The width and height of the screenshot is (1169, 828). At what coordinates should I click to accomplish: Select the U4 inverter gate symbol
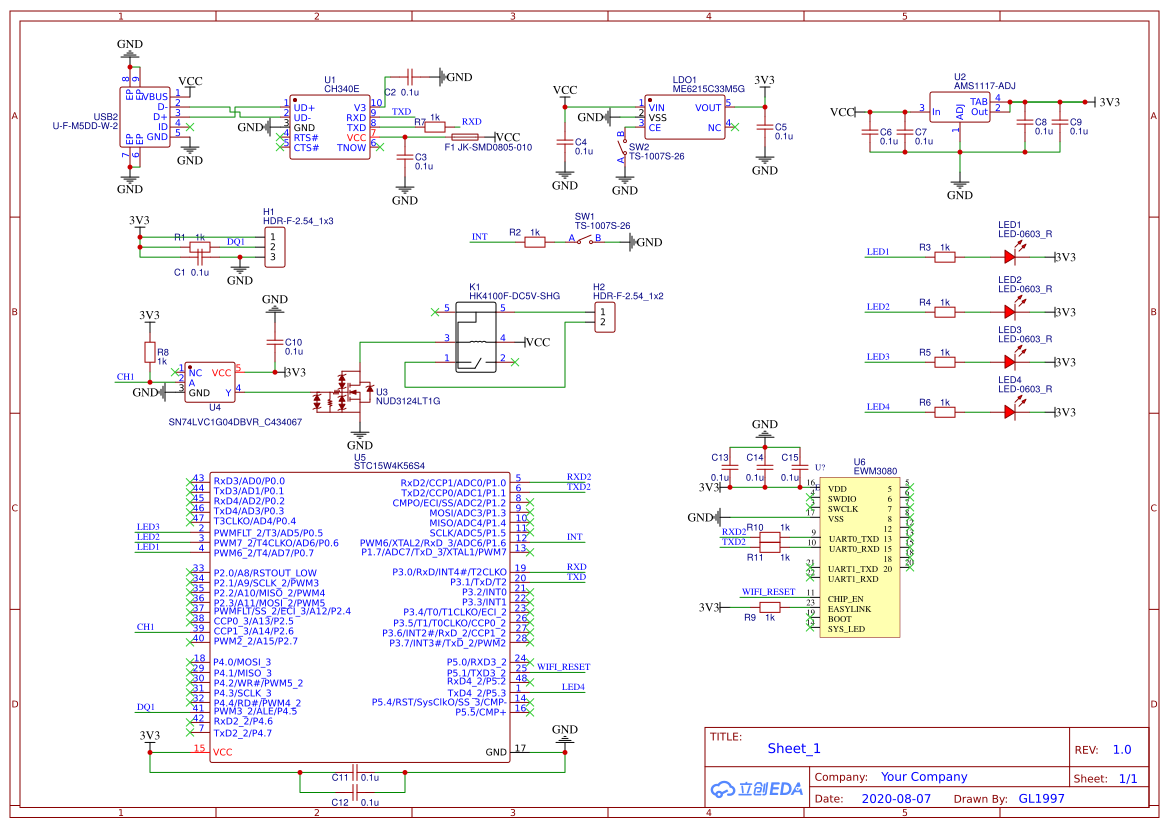coord(210,382)
